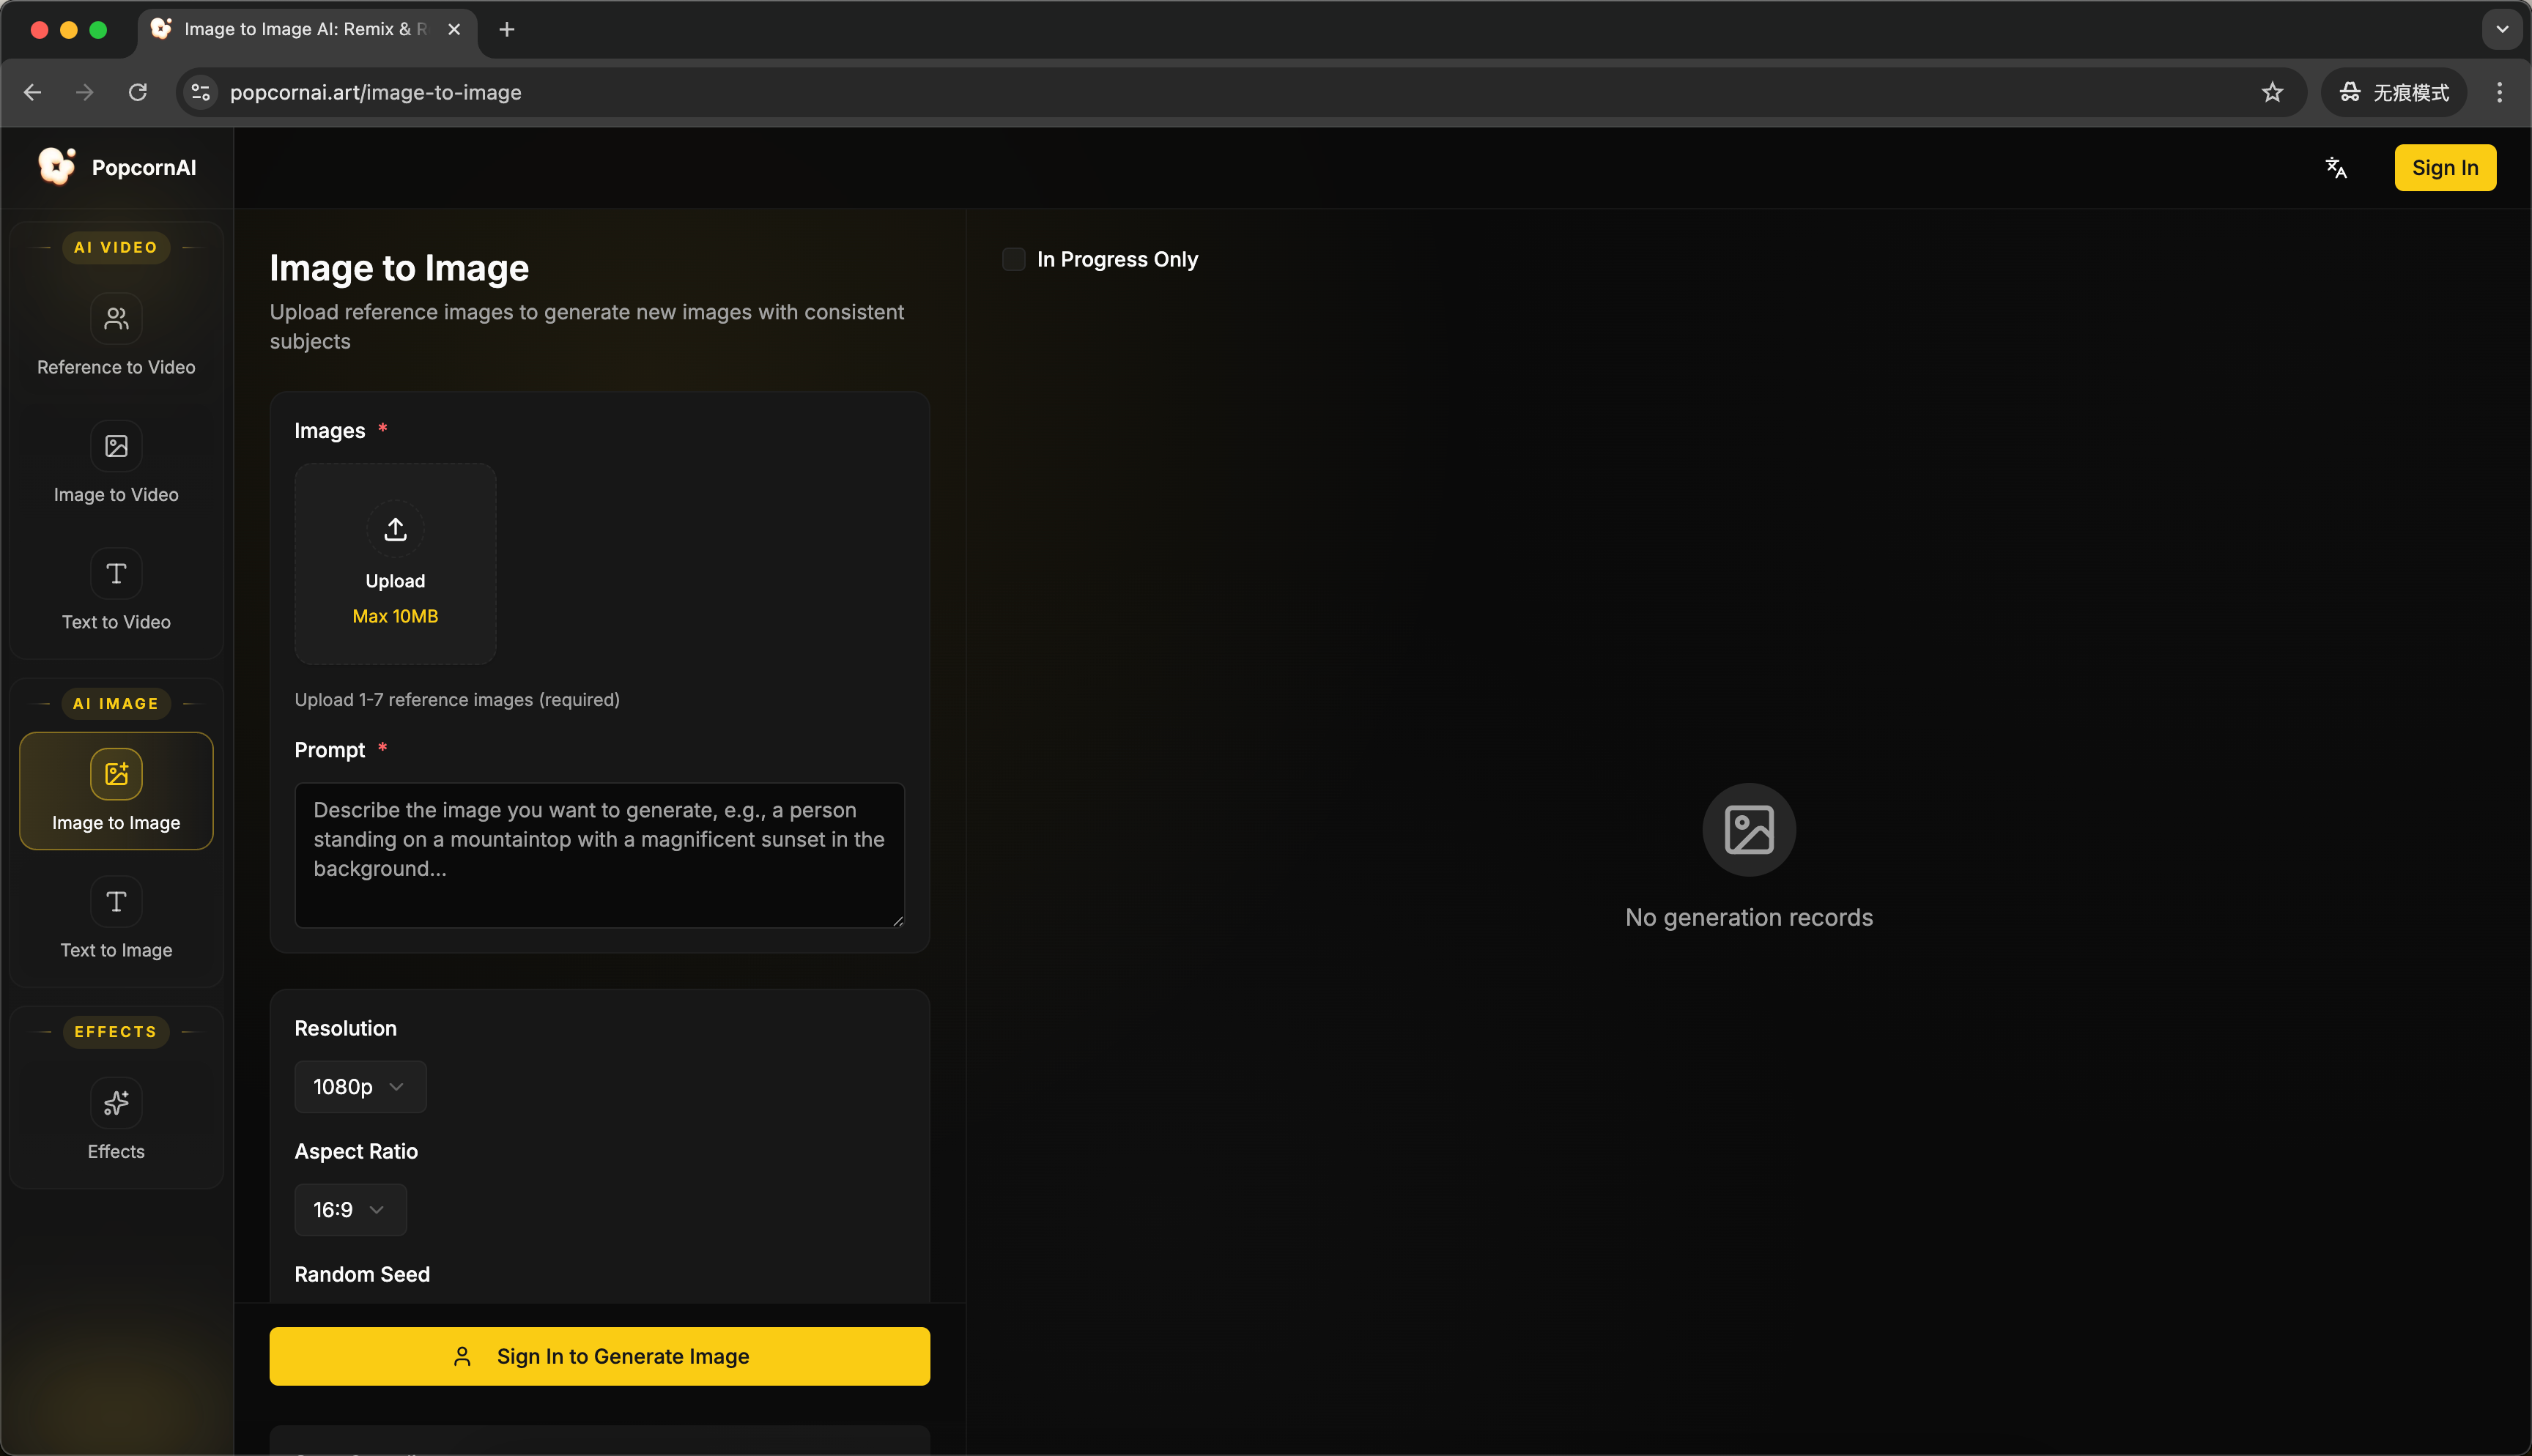Select the Text to Video tool
Image resolution: width=2532 pixels, height=1456 pixels.
[115, 592]
